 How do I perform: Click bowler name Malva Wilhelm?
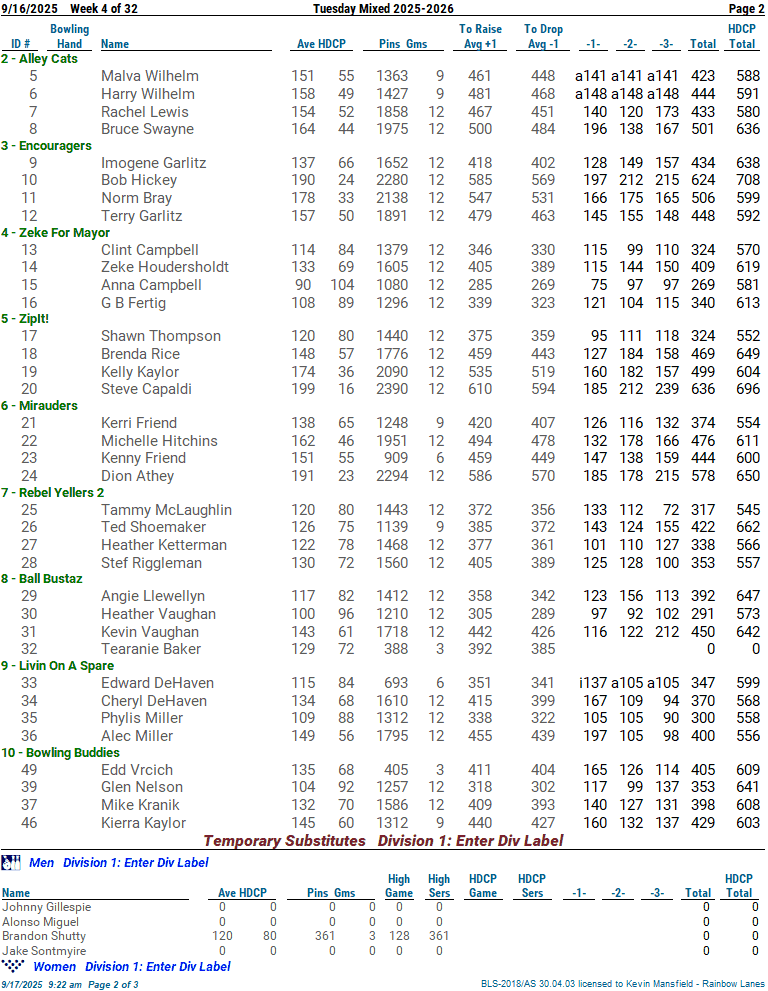pos(150,76)
